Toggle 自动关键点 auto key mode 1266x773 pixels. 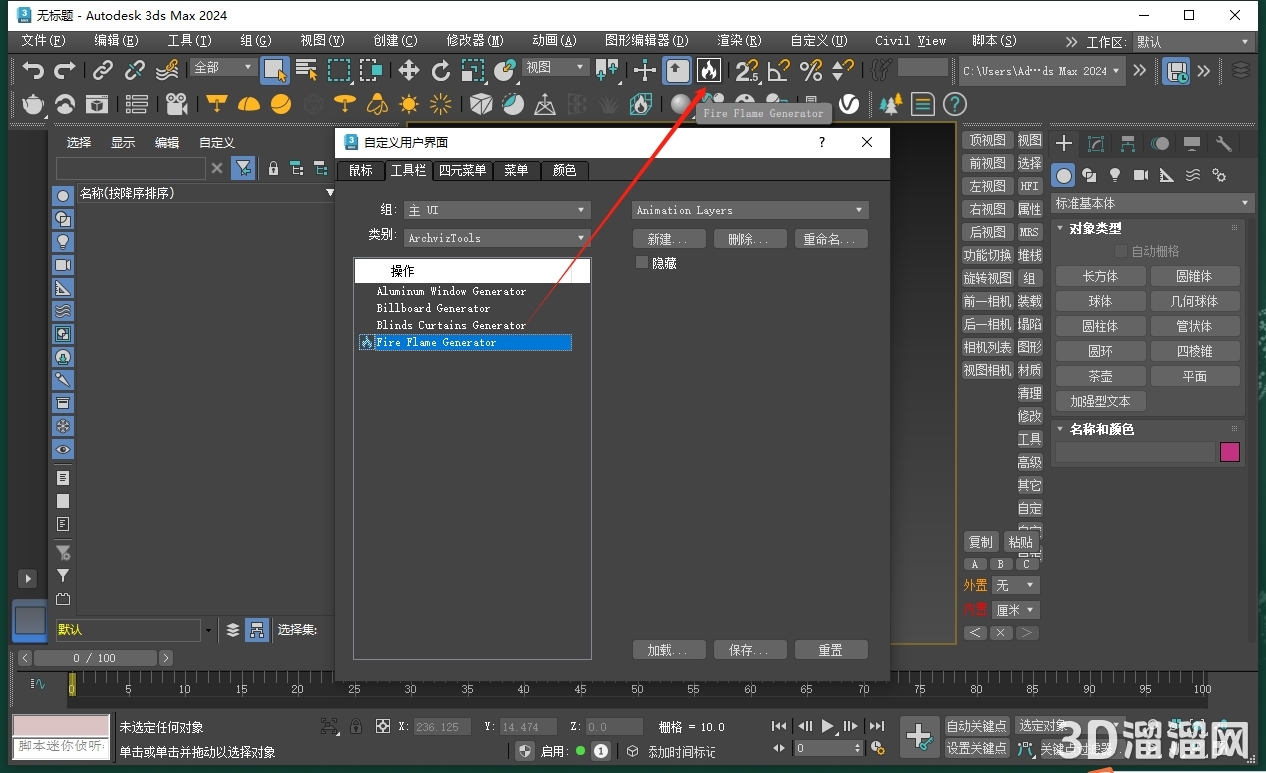click(977, 726)
